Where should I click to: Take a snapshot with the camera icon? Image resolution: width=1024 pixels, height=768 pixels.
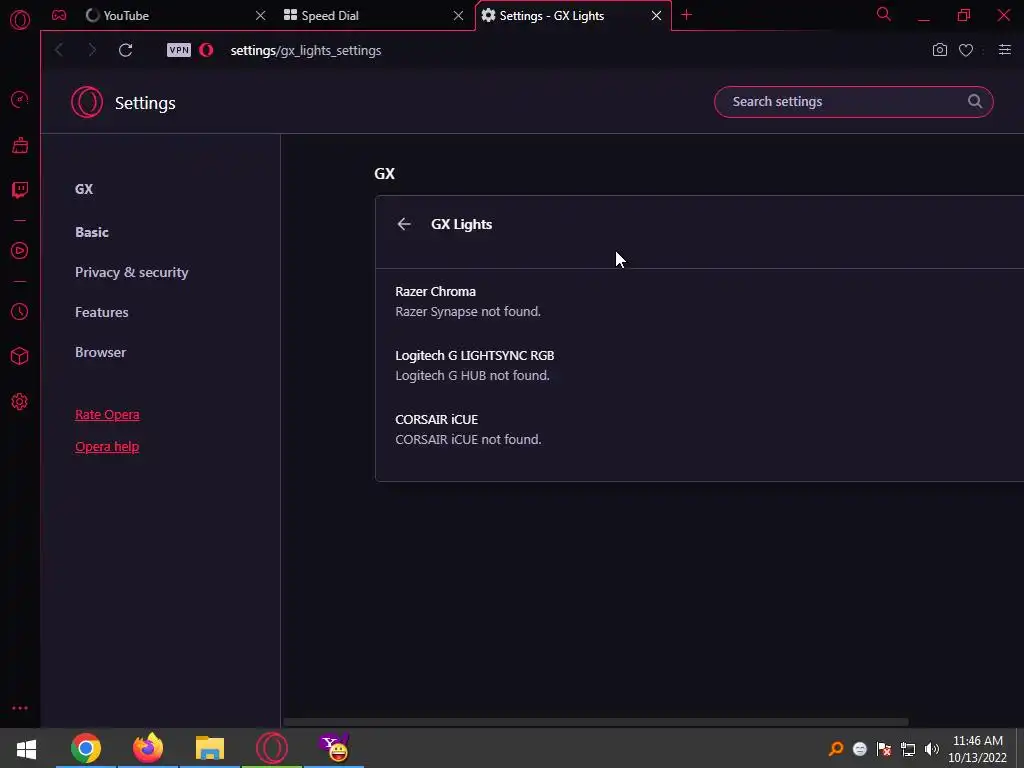(x=940, y=50)
